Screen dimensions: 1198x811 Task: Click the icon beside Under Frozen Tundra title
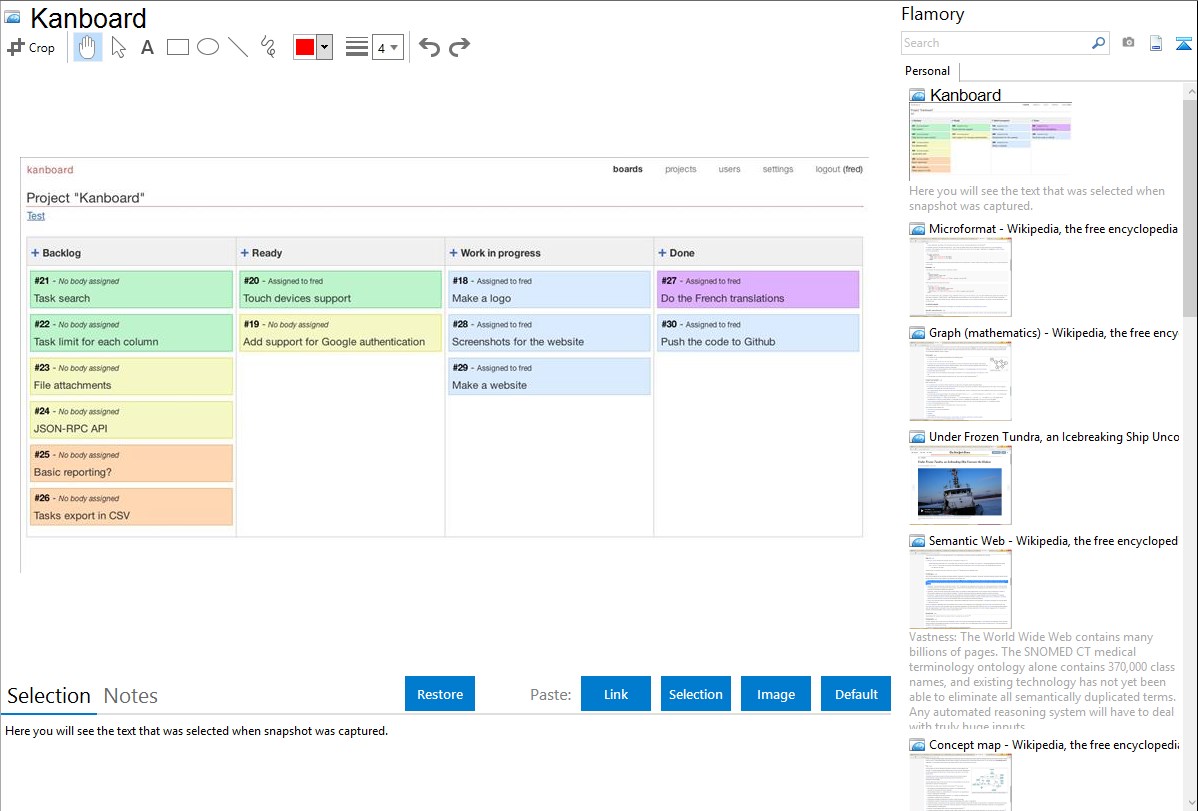pyautogui.click(x=917, y=436)
